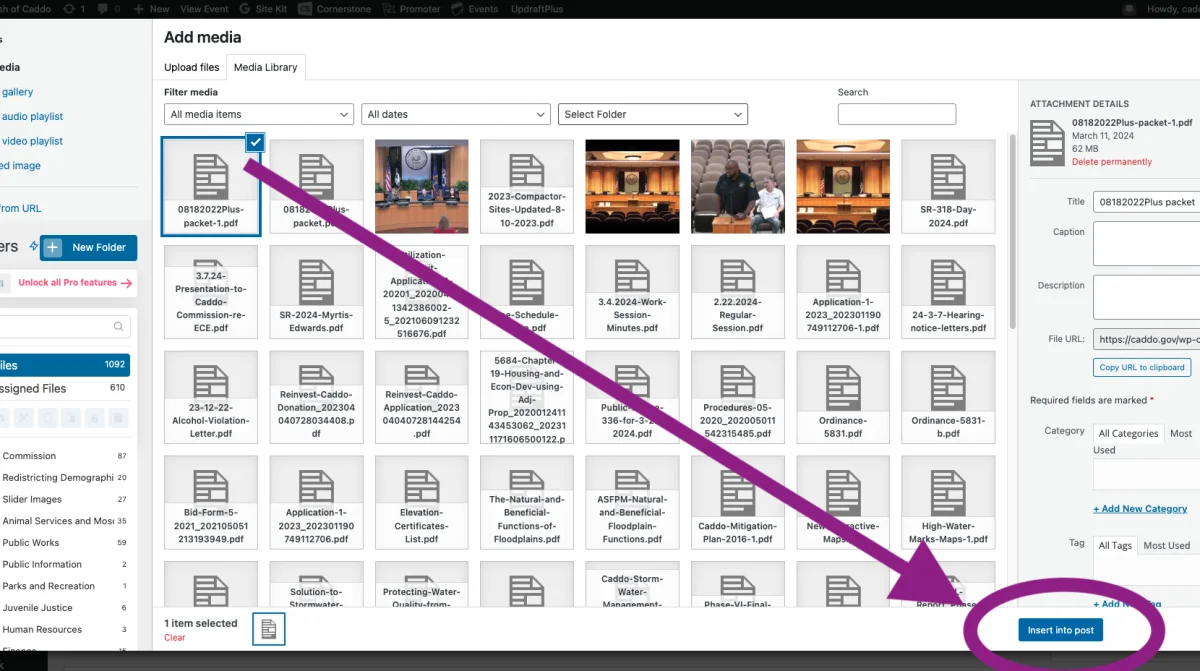Click the updates refresh icon
The width and height of the screenshot is (1200, 671).
tap(69, 9)
